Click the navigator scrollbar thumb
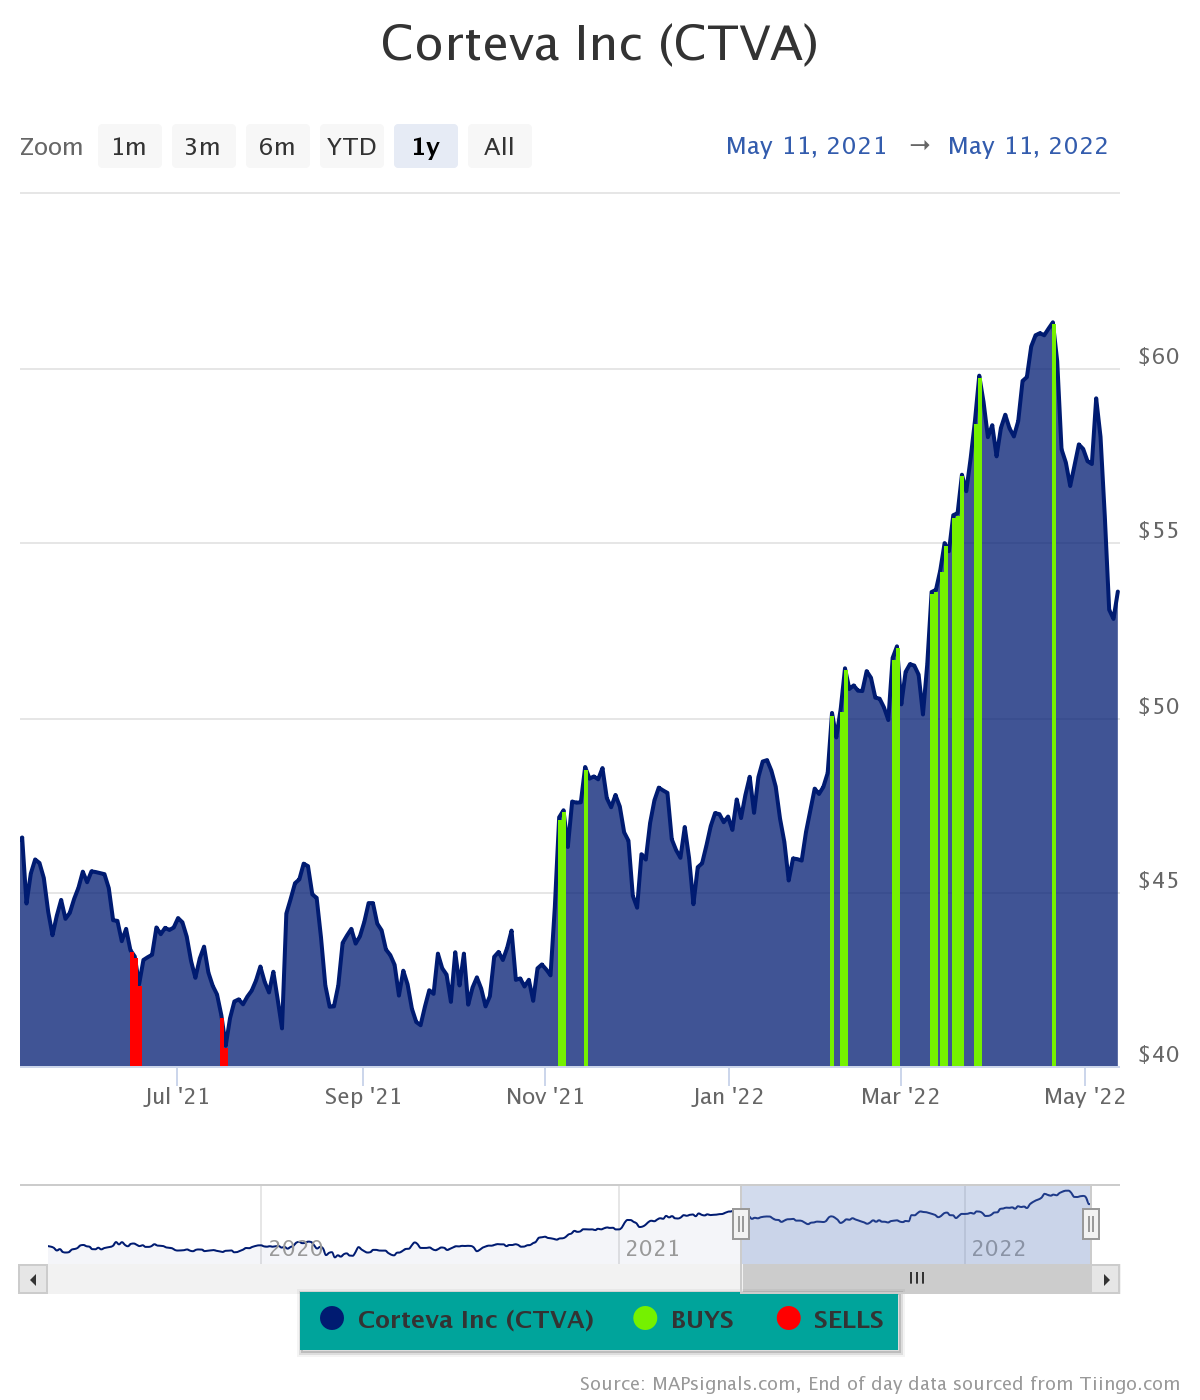 (916, 1279)
